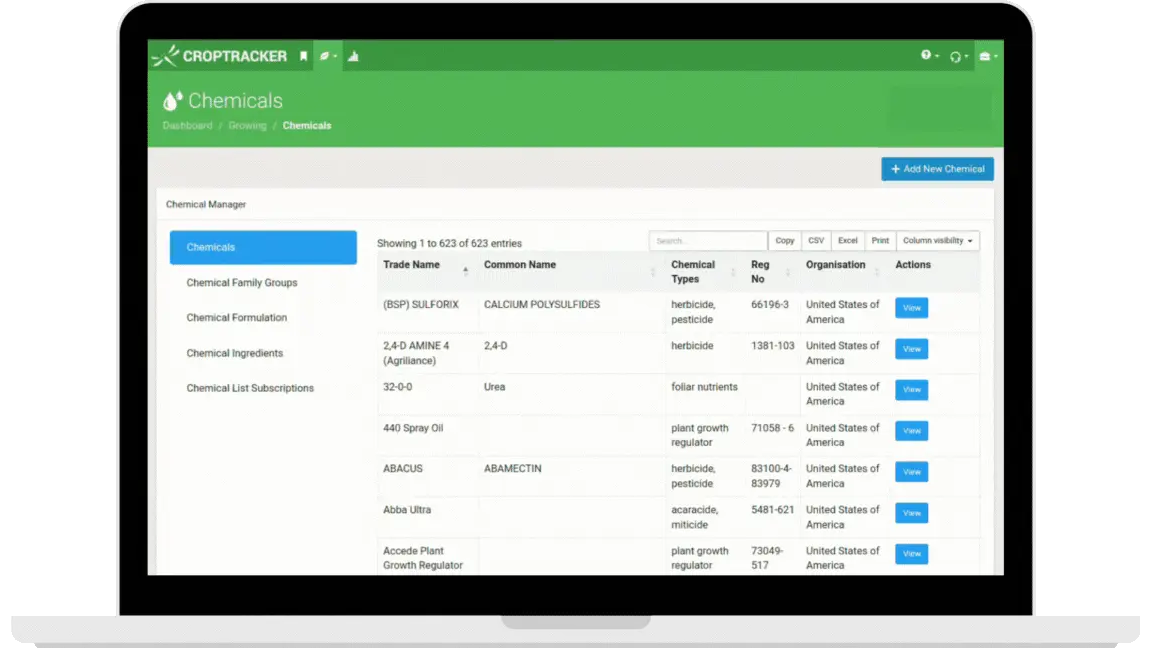View the ABACUS chemical
Viewport: 1152px width, 648px height.
tap(911, 472)
